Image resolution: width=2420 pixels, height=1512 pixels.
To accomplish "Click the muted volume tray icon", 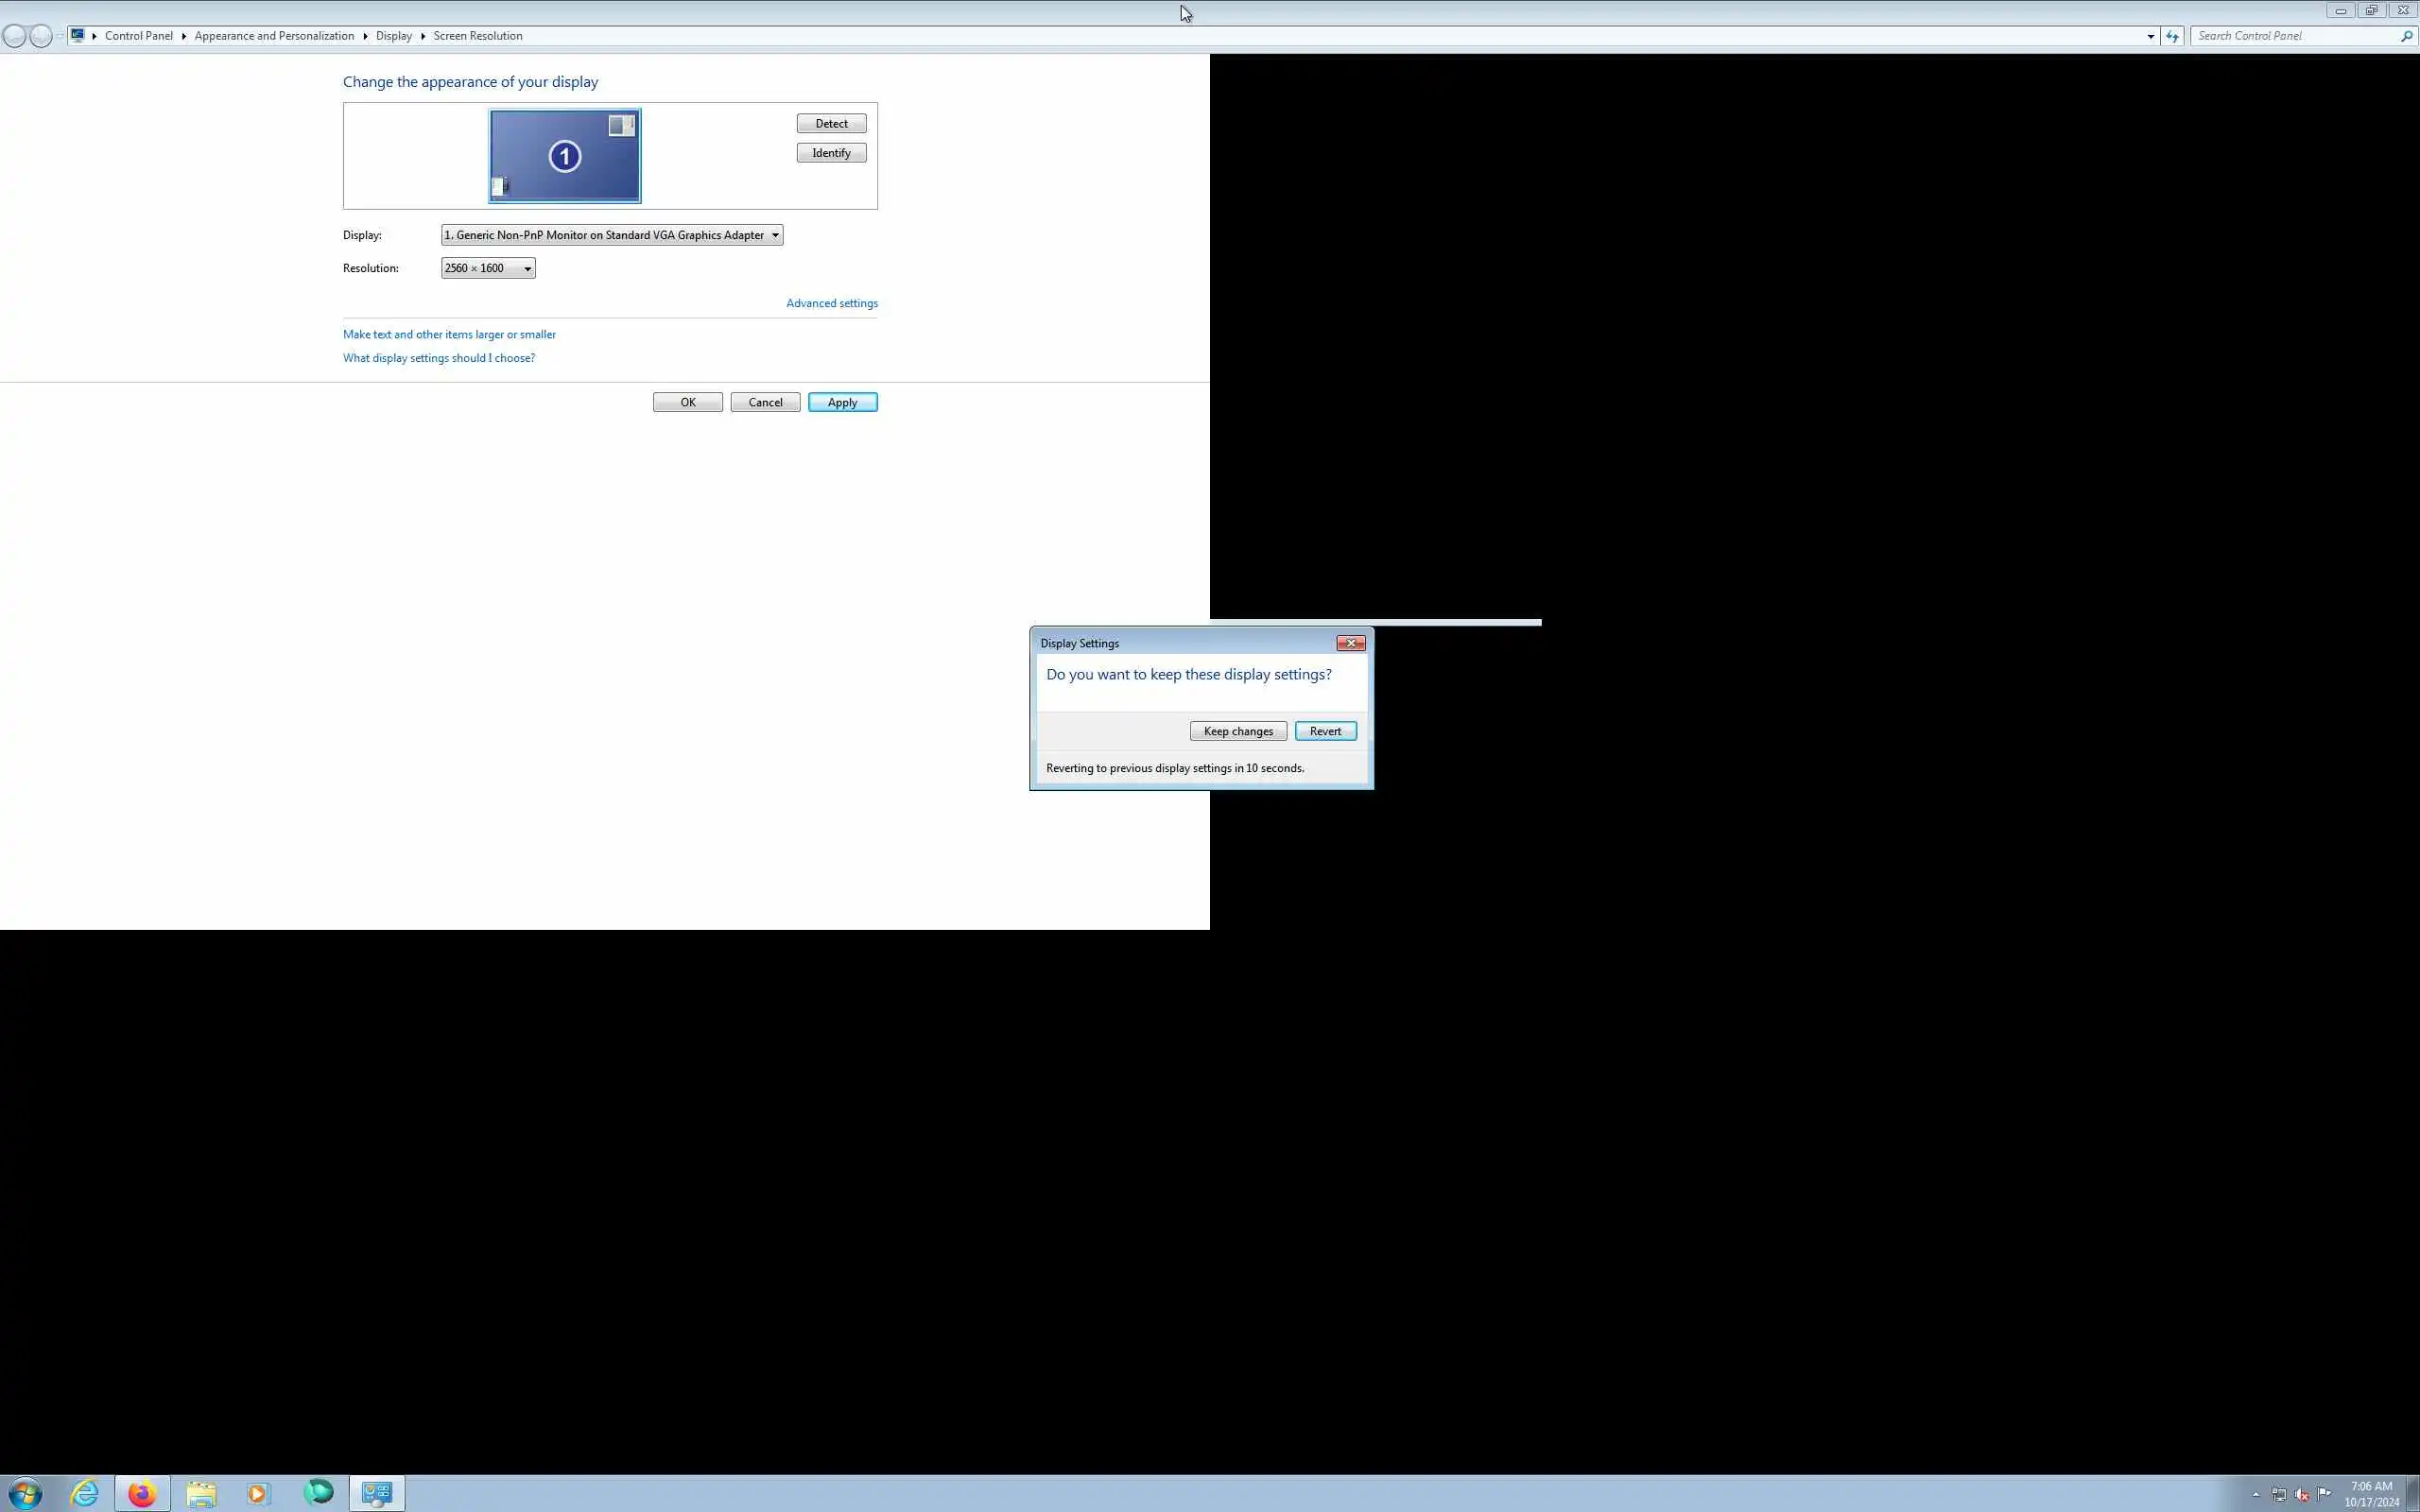I will pos(2302,1495).
